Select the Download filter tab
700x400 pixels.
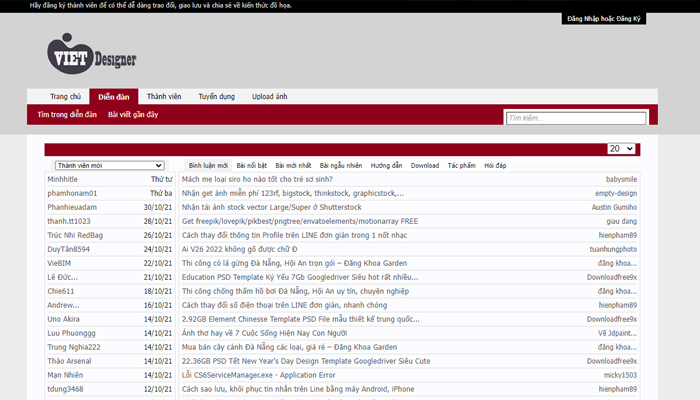(x=425, y=165)
